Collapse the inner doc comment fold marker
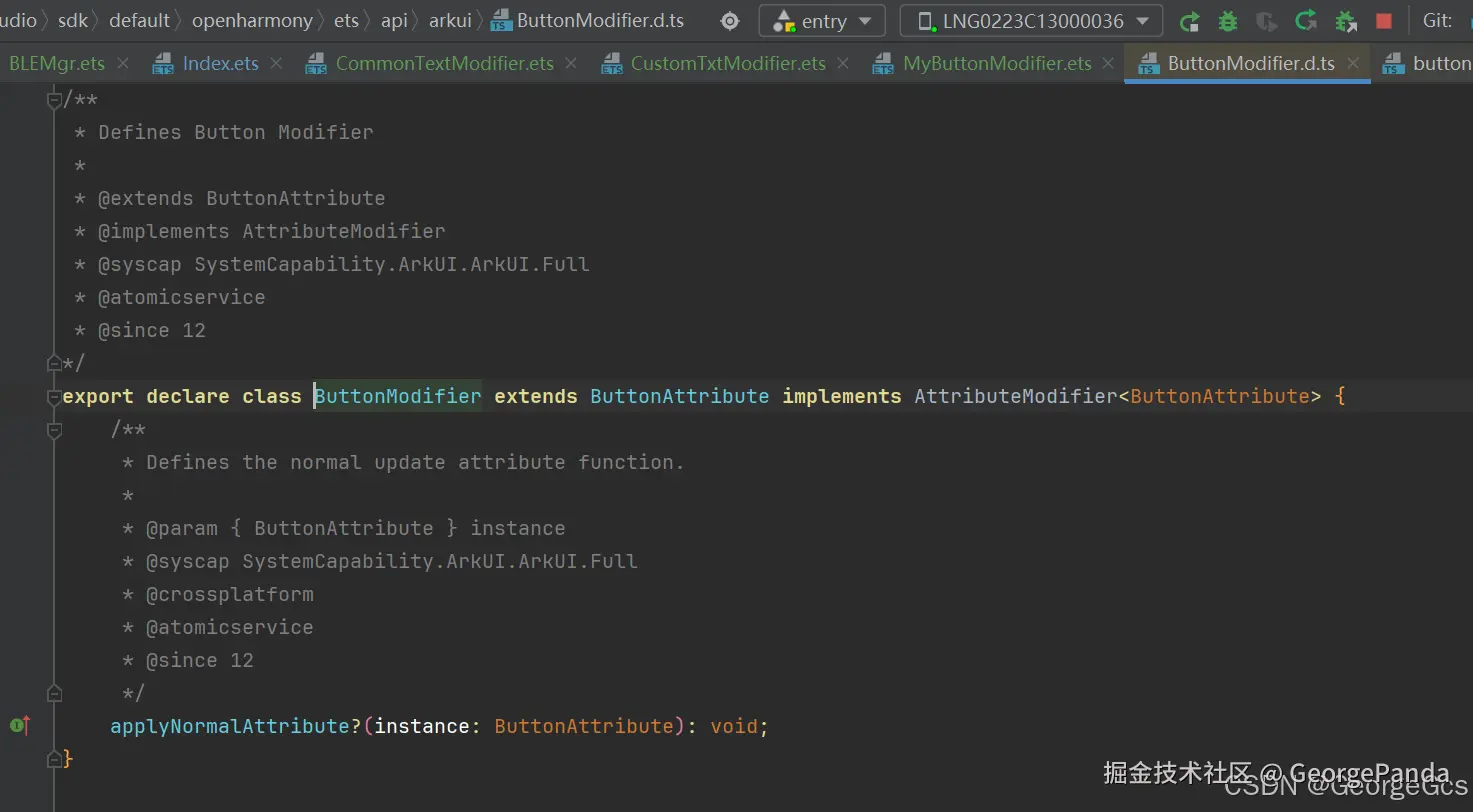This screenshot has height=812, width=1473. click(54, 430)
